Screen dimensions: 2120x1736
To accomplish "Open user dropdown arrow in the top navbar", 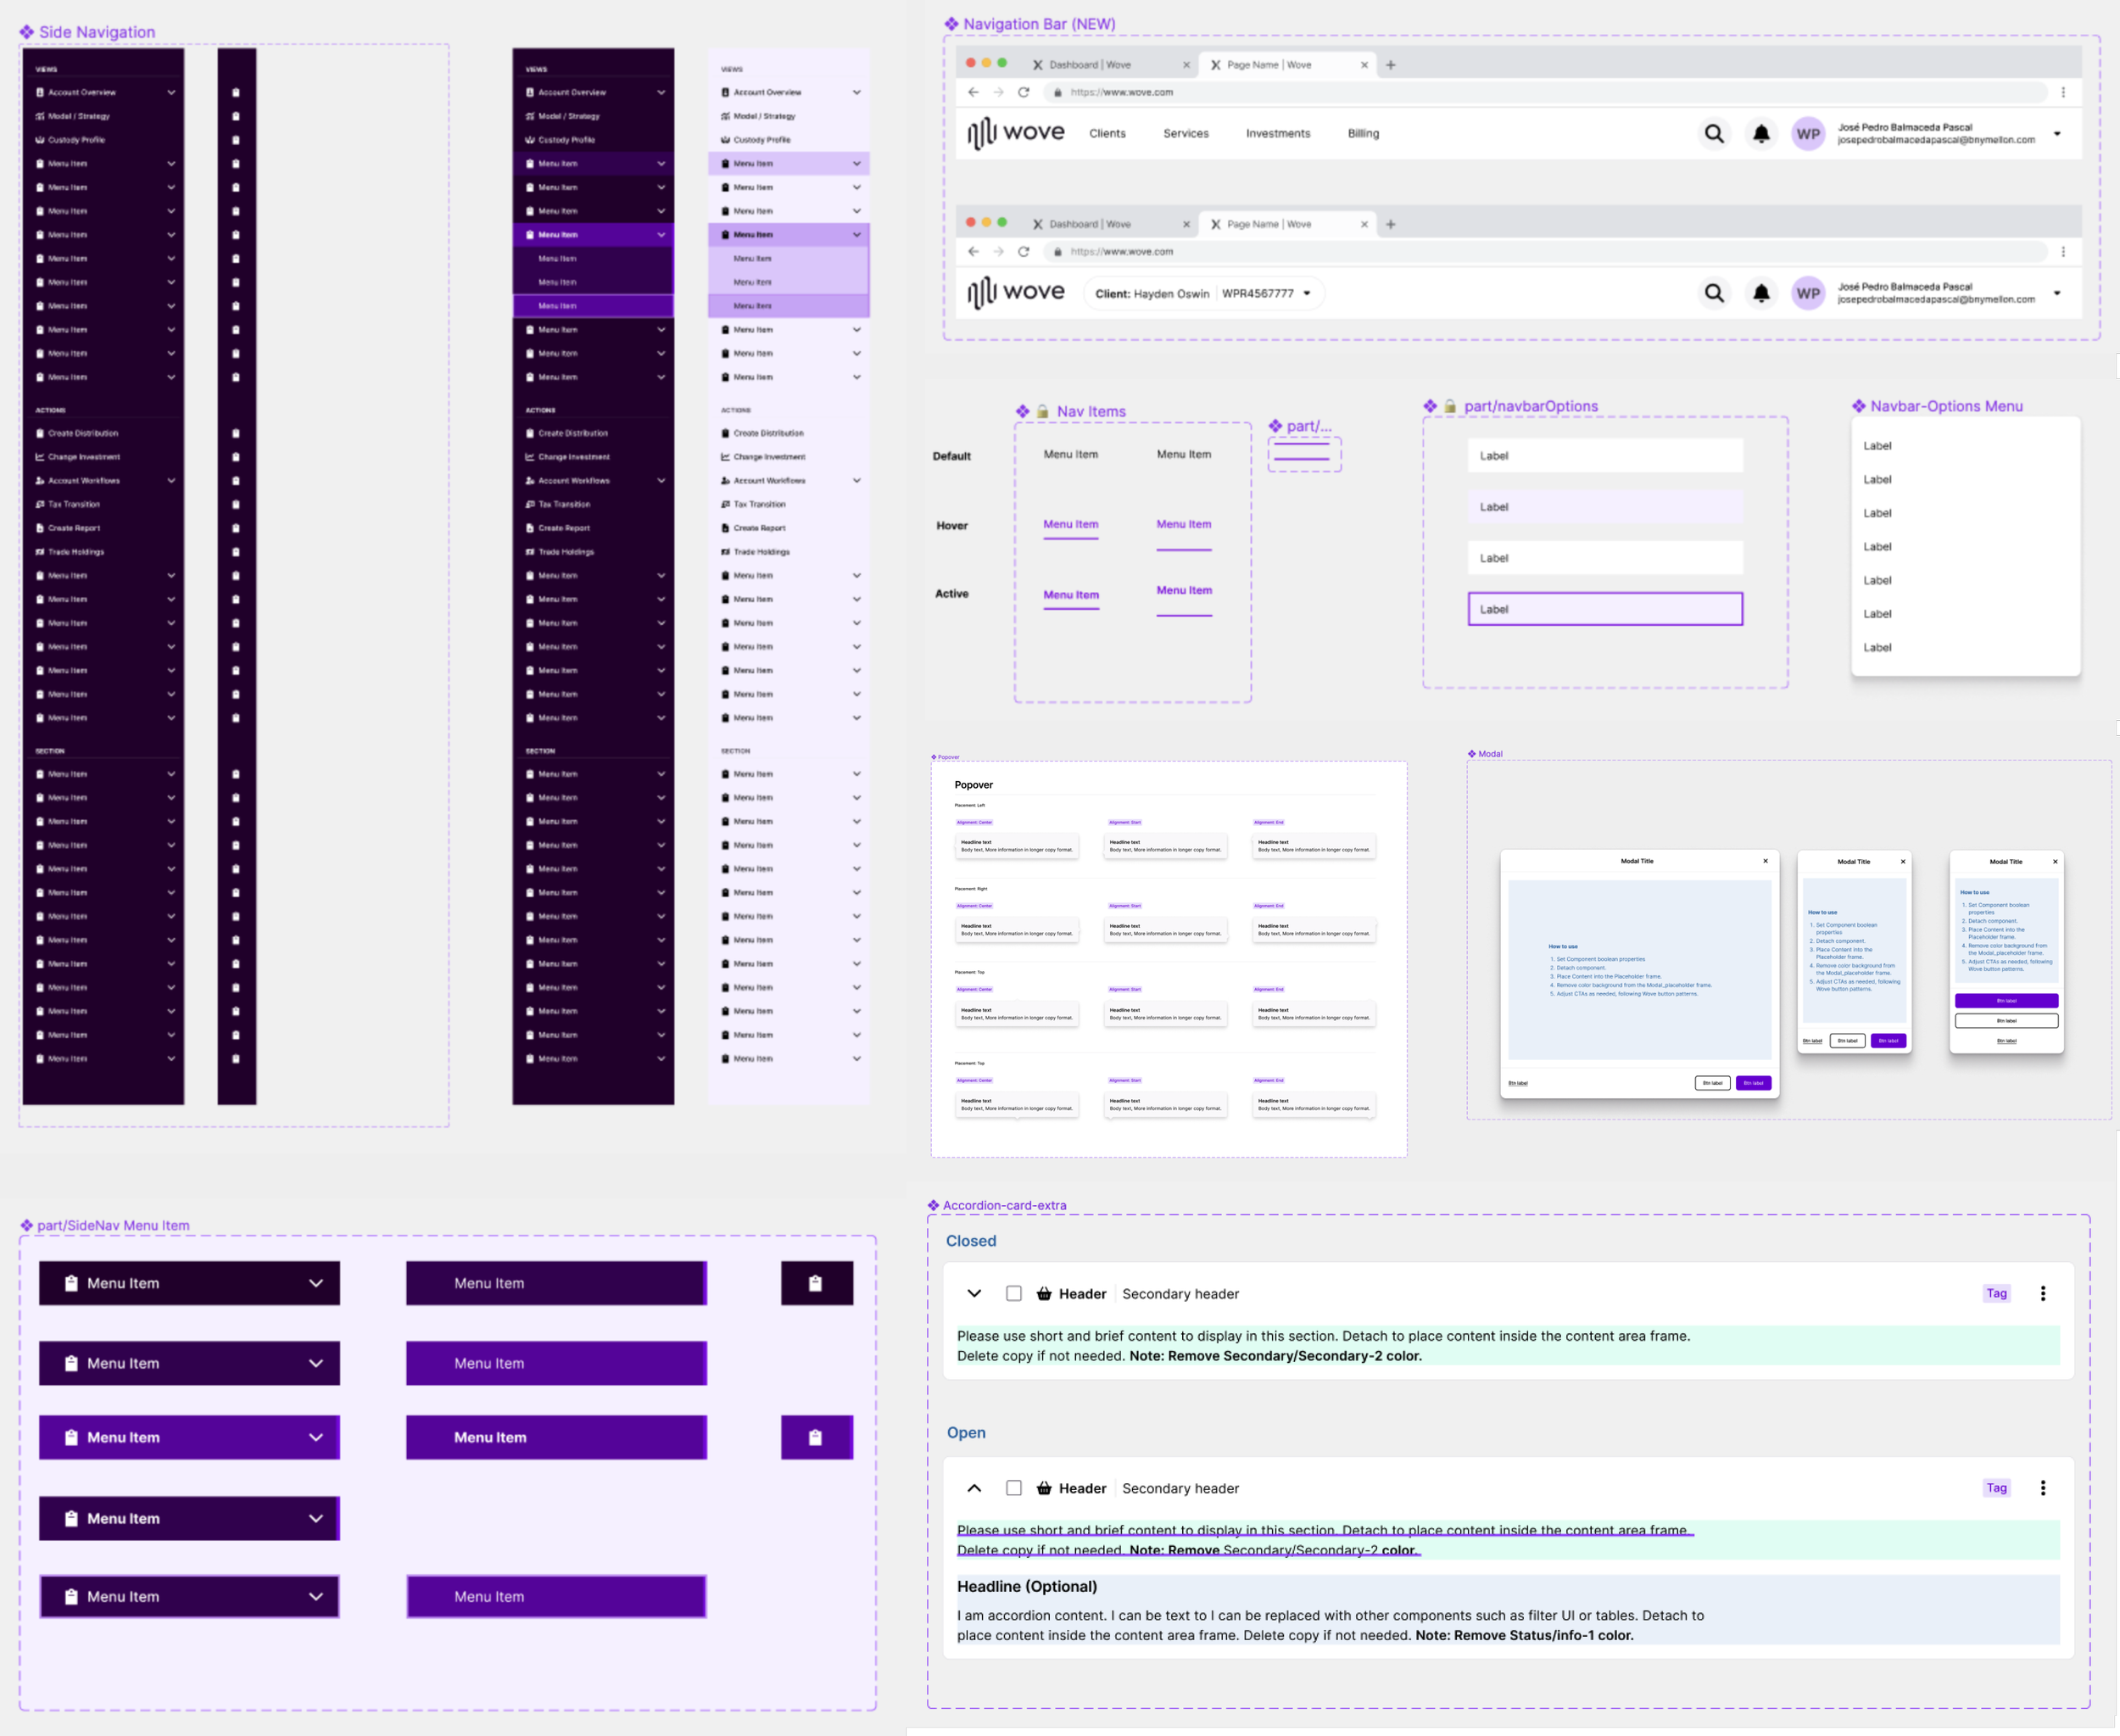I will (x=2057, y=134).
